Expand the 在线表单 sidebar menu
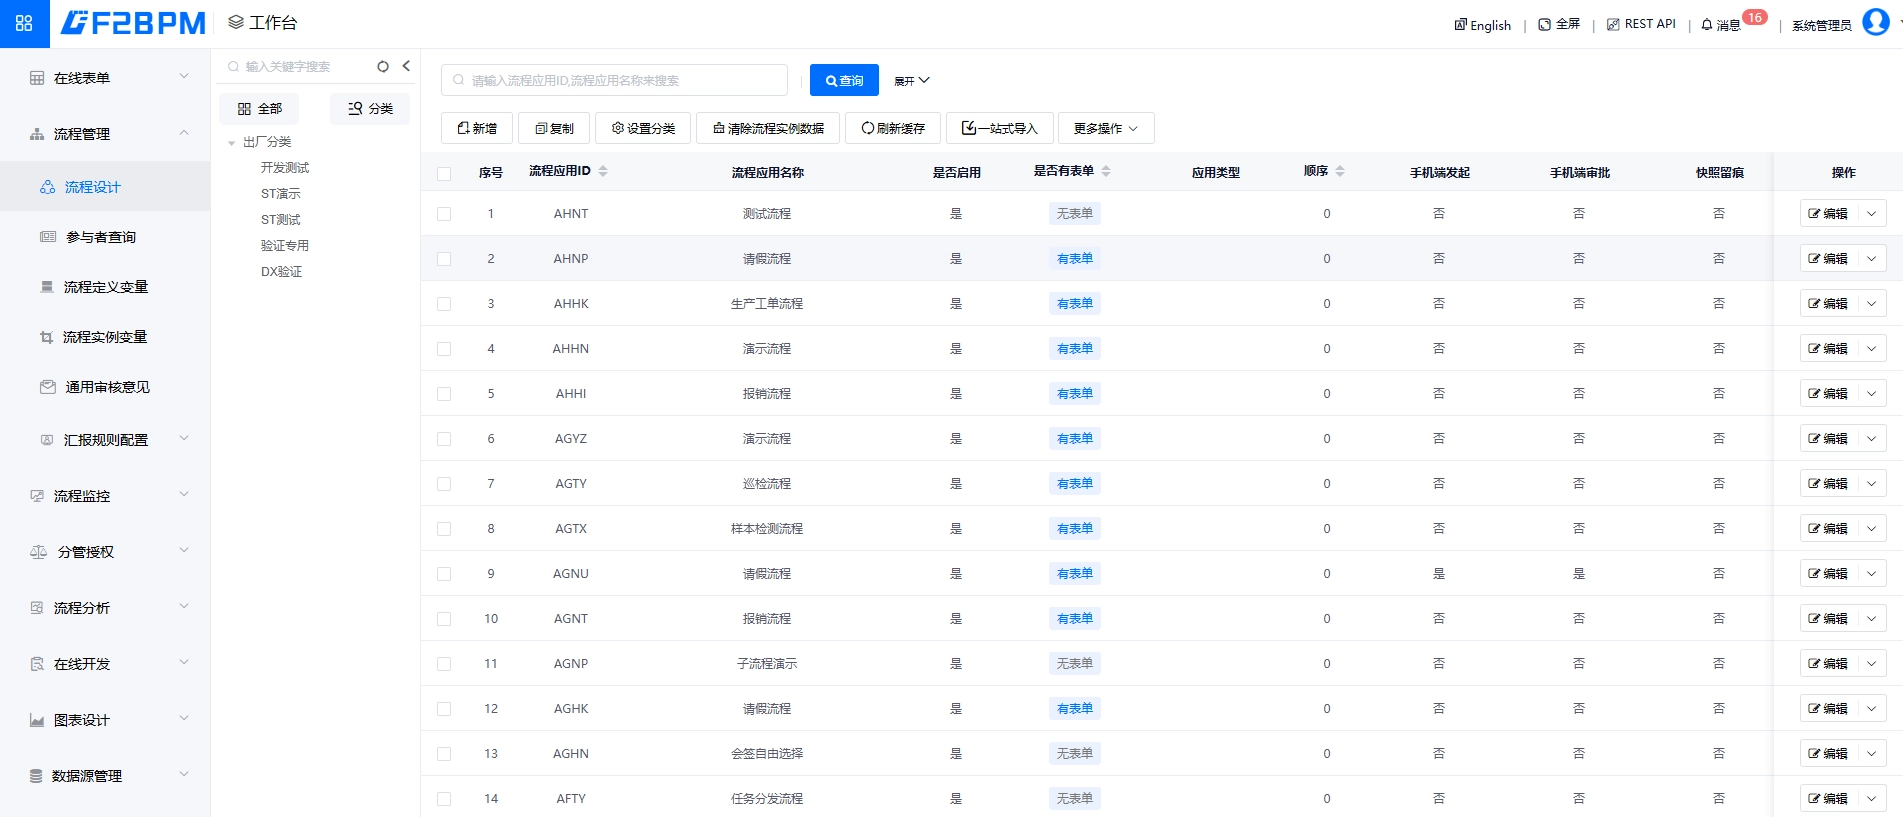The height and width of the screenshot is (817, 1903). (x=105, y=78)
